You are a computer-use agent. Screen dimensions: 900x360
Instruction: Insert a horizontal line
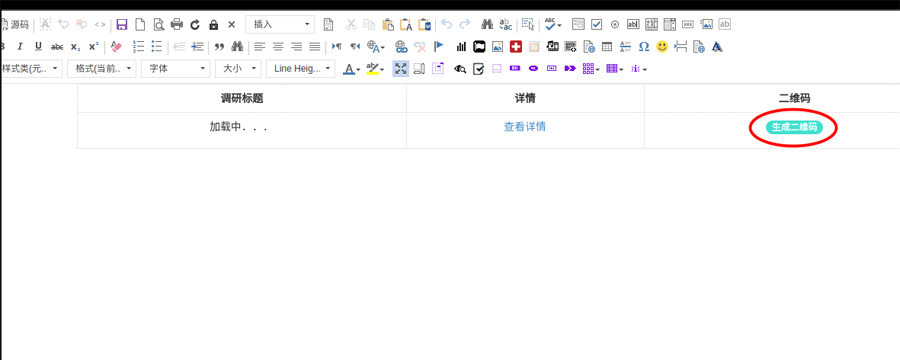coord(626,47)
